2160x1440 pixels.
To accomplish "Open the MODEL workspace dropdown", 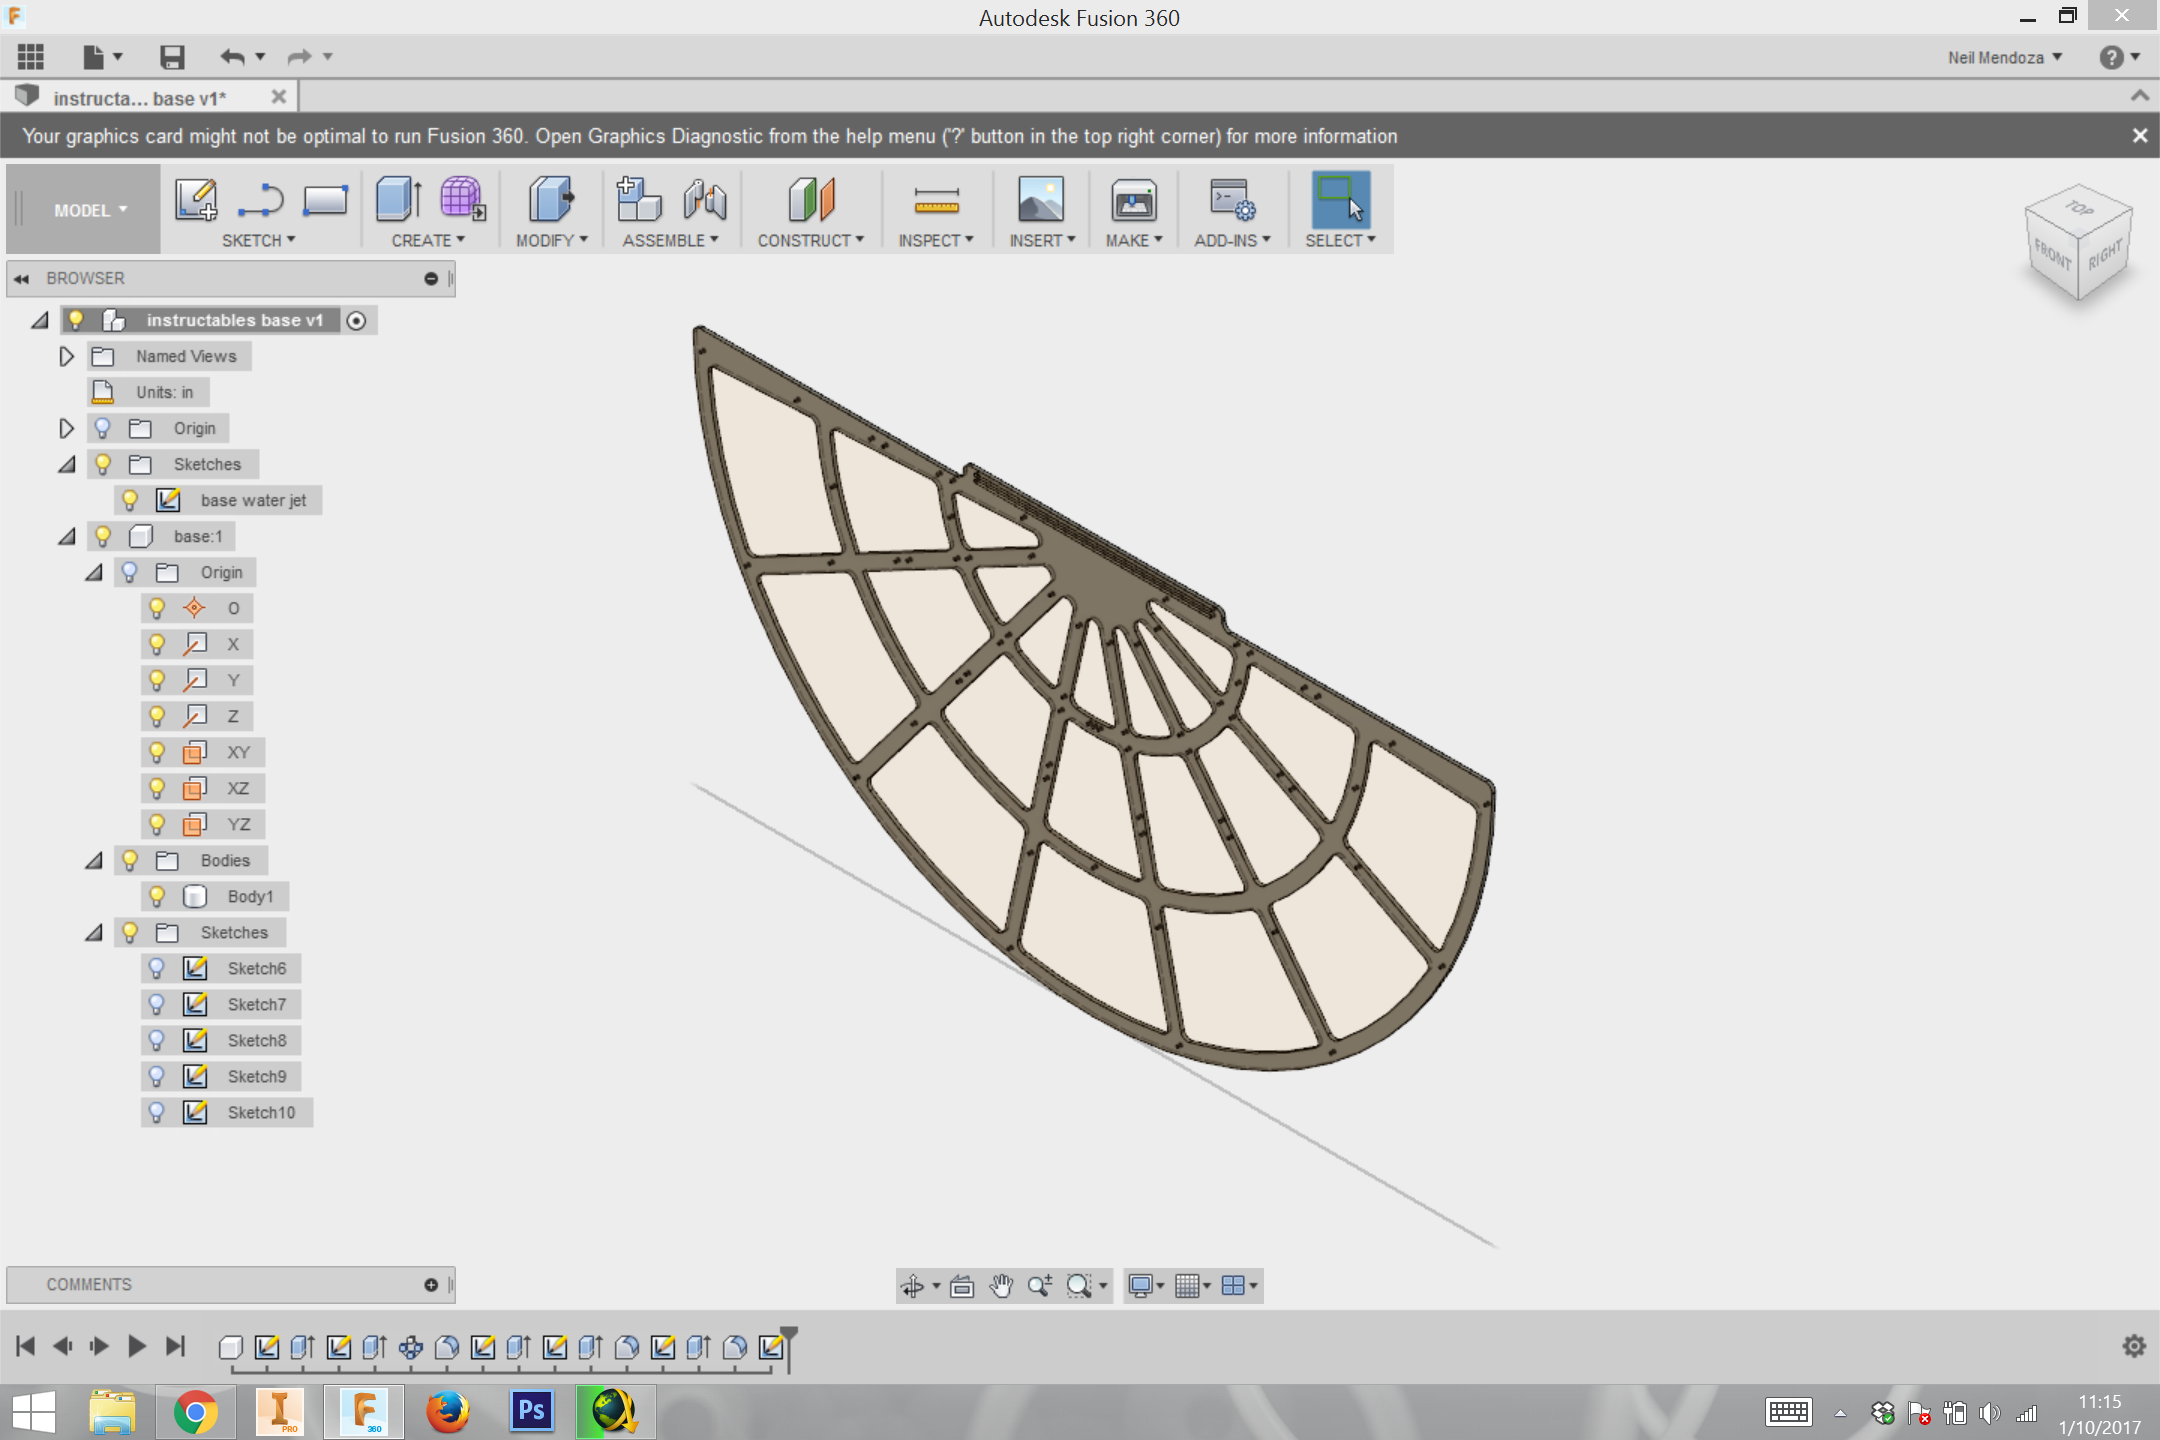I will click(90, 210).
